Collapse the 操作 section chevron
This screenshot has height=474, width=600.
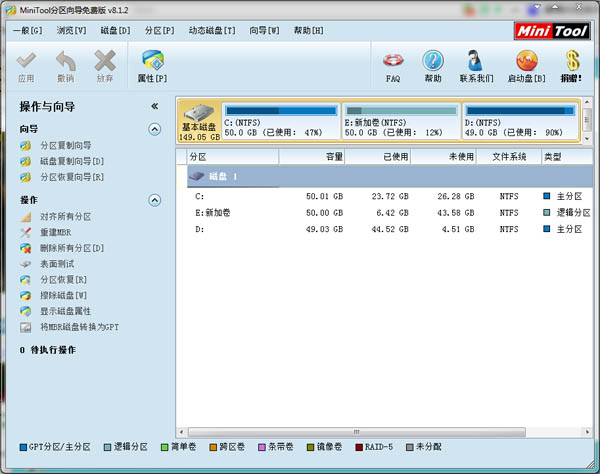[x=155, y=200]
